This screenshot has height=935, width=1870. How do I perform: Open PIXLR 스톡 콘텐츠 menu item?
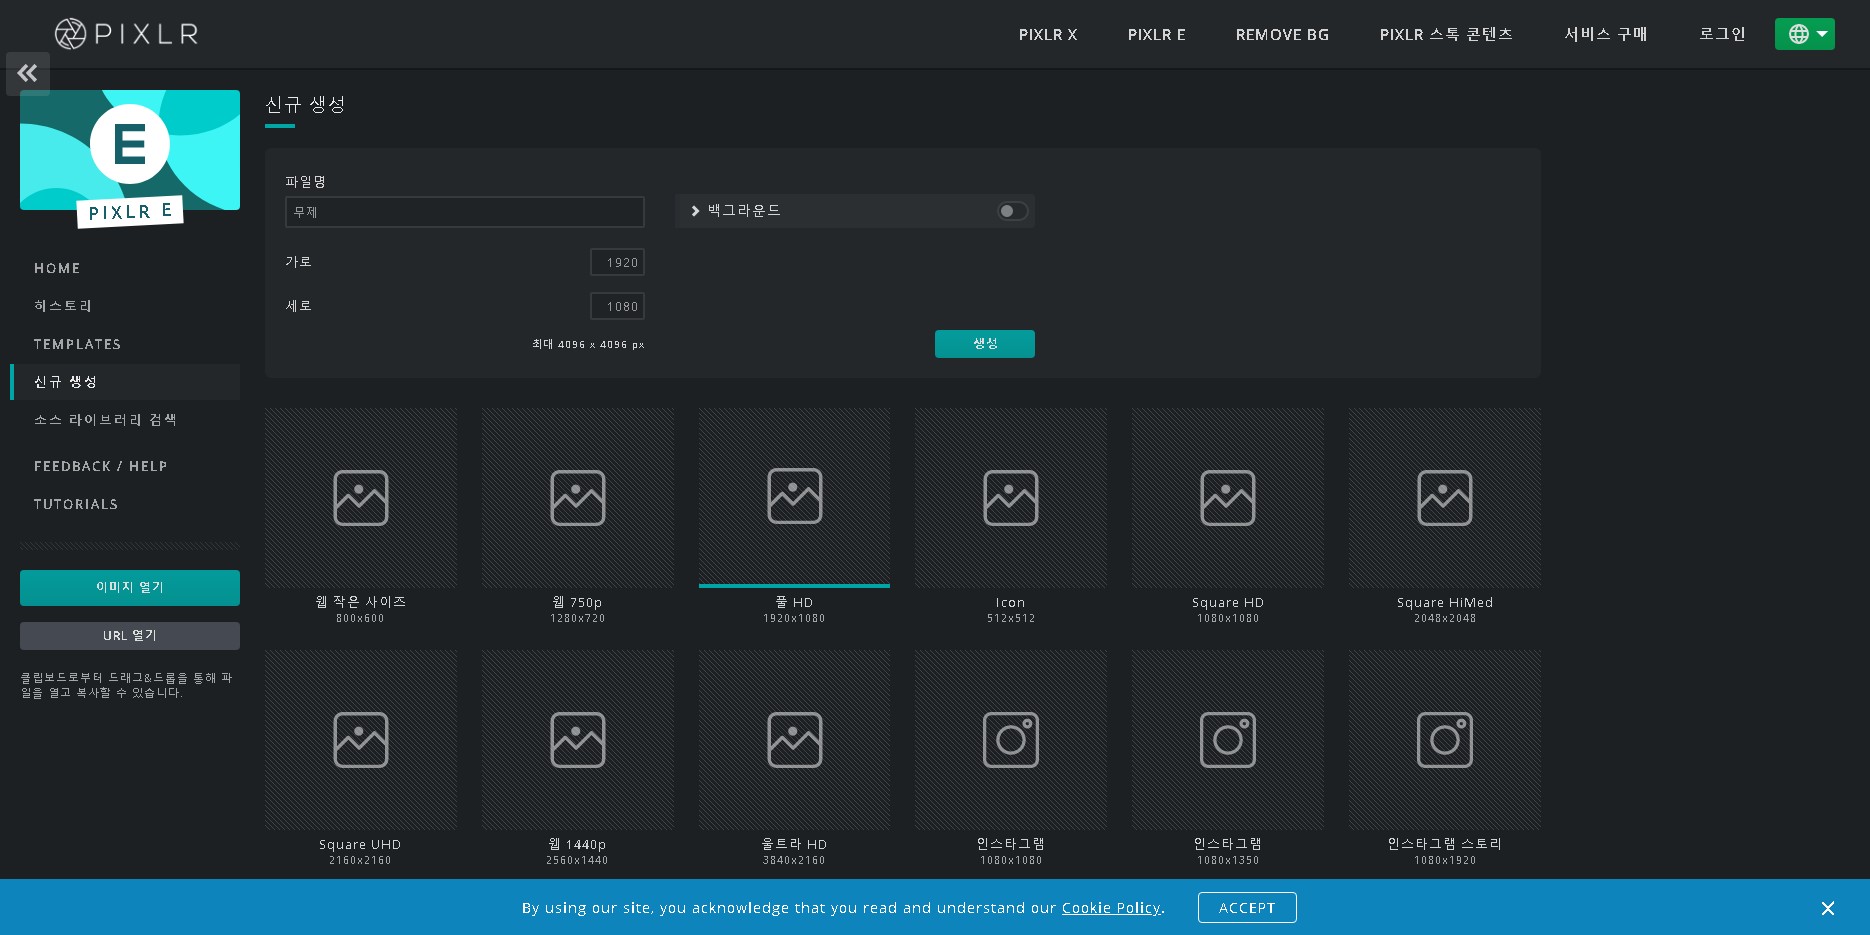click(x=1446, y=34)
